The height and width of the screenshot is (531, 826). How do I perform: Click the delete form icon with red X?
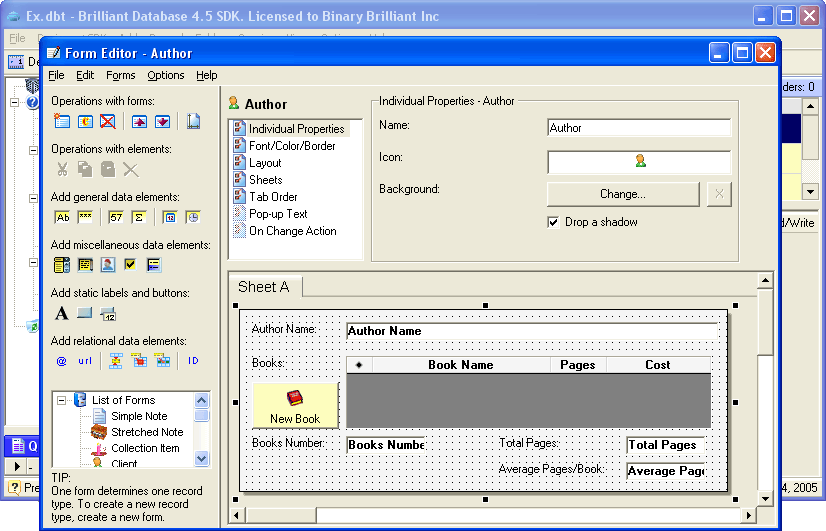click(108, 122)
